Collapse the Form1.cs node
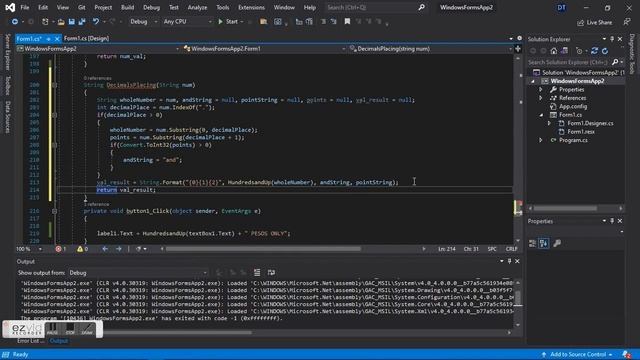 pyautogui.click(x=542, y=115)
